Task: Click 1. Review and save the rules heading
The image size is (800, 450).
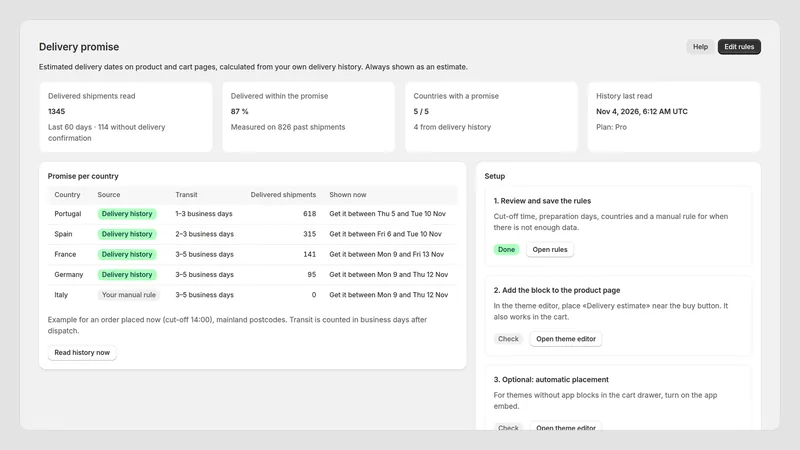Action: pos(542,201)
